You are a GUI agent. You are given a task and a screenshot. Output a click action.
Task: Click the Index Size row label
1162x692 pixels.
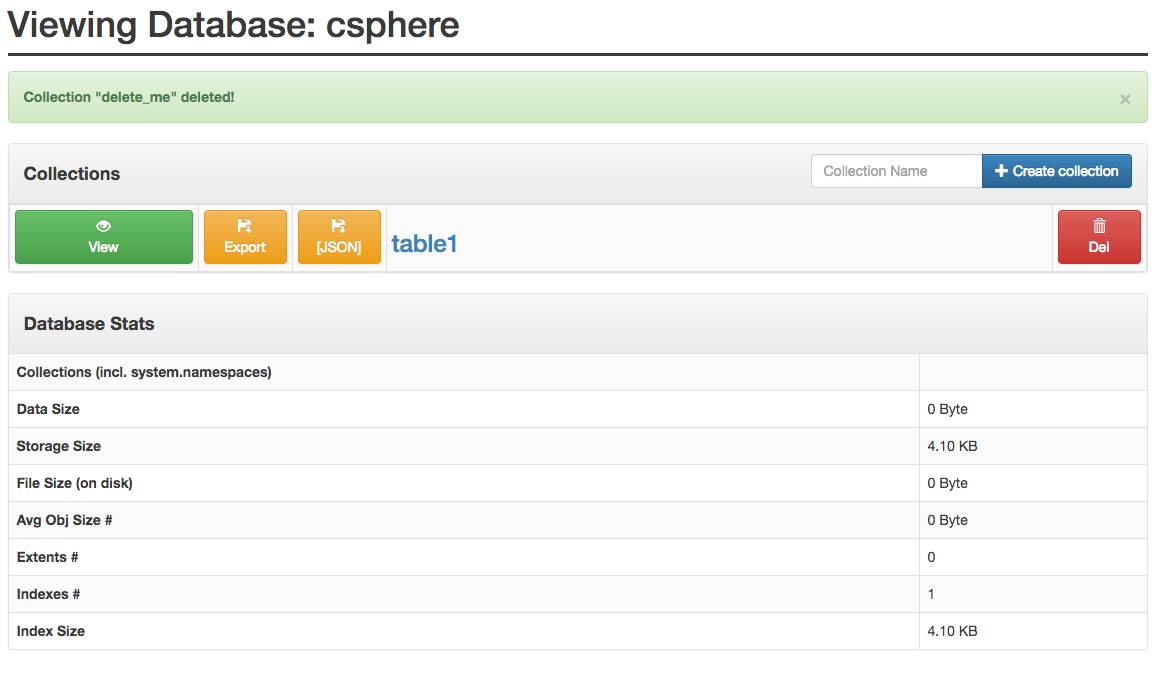pos(51,631)
